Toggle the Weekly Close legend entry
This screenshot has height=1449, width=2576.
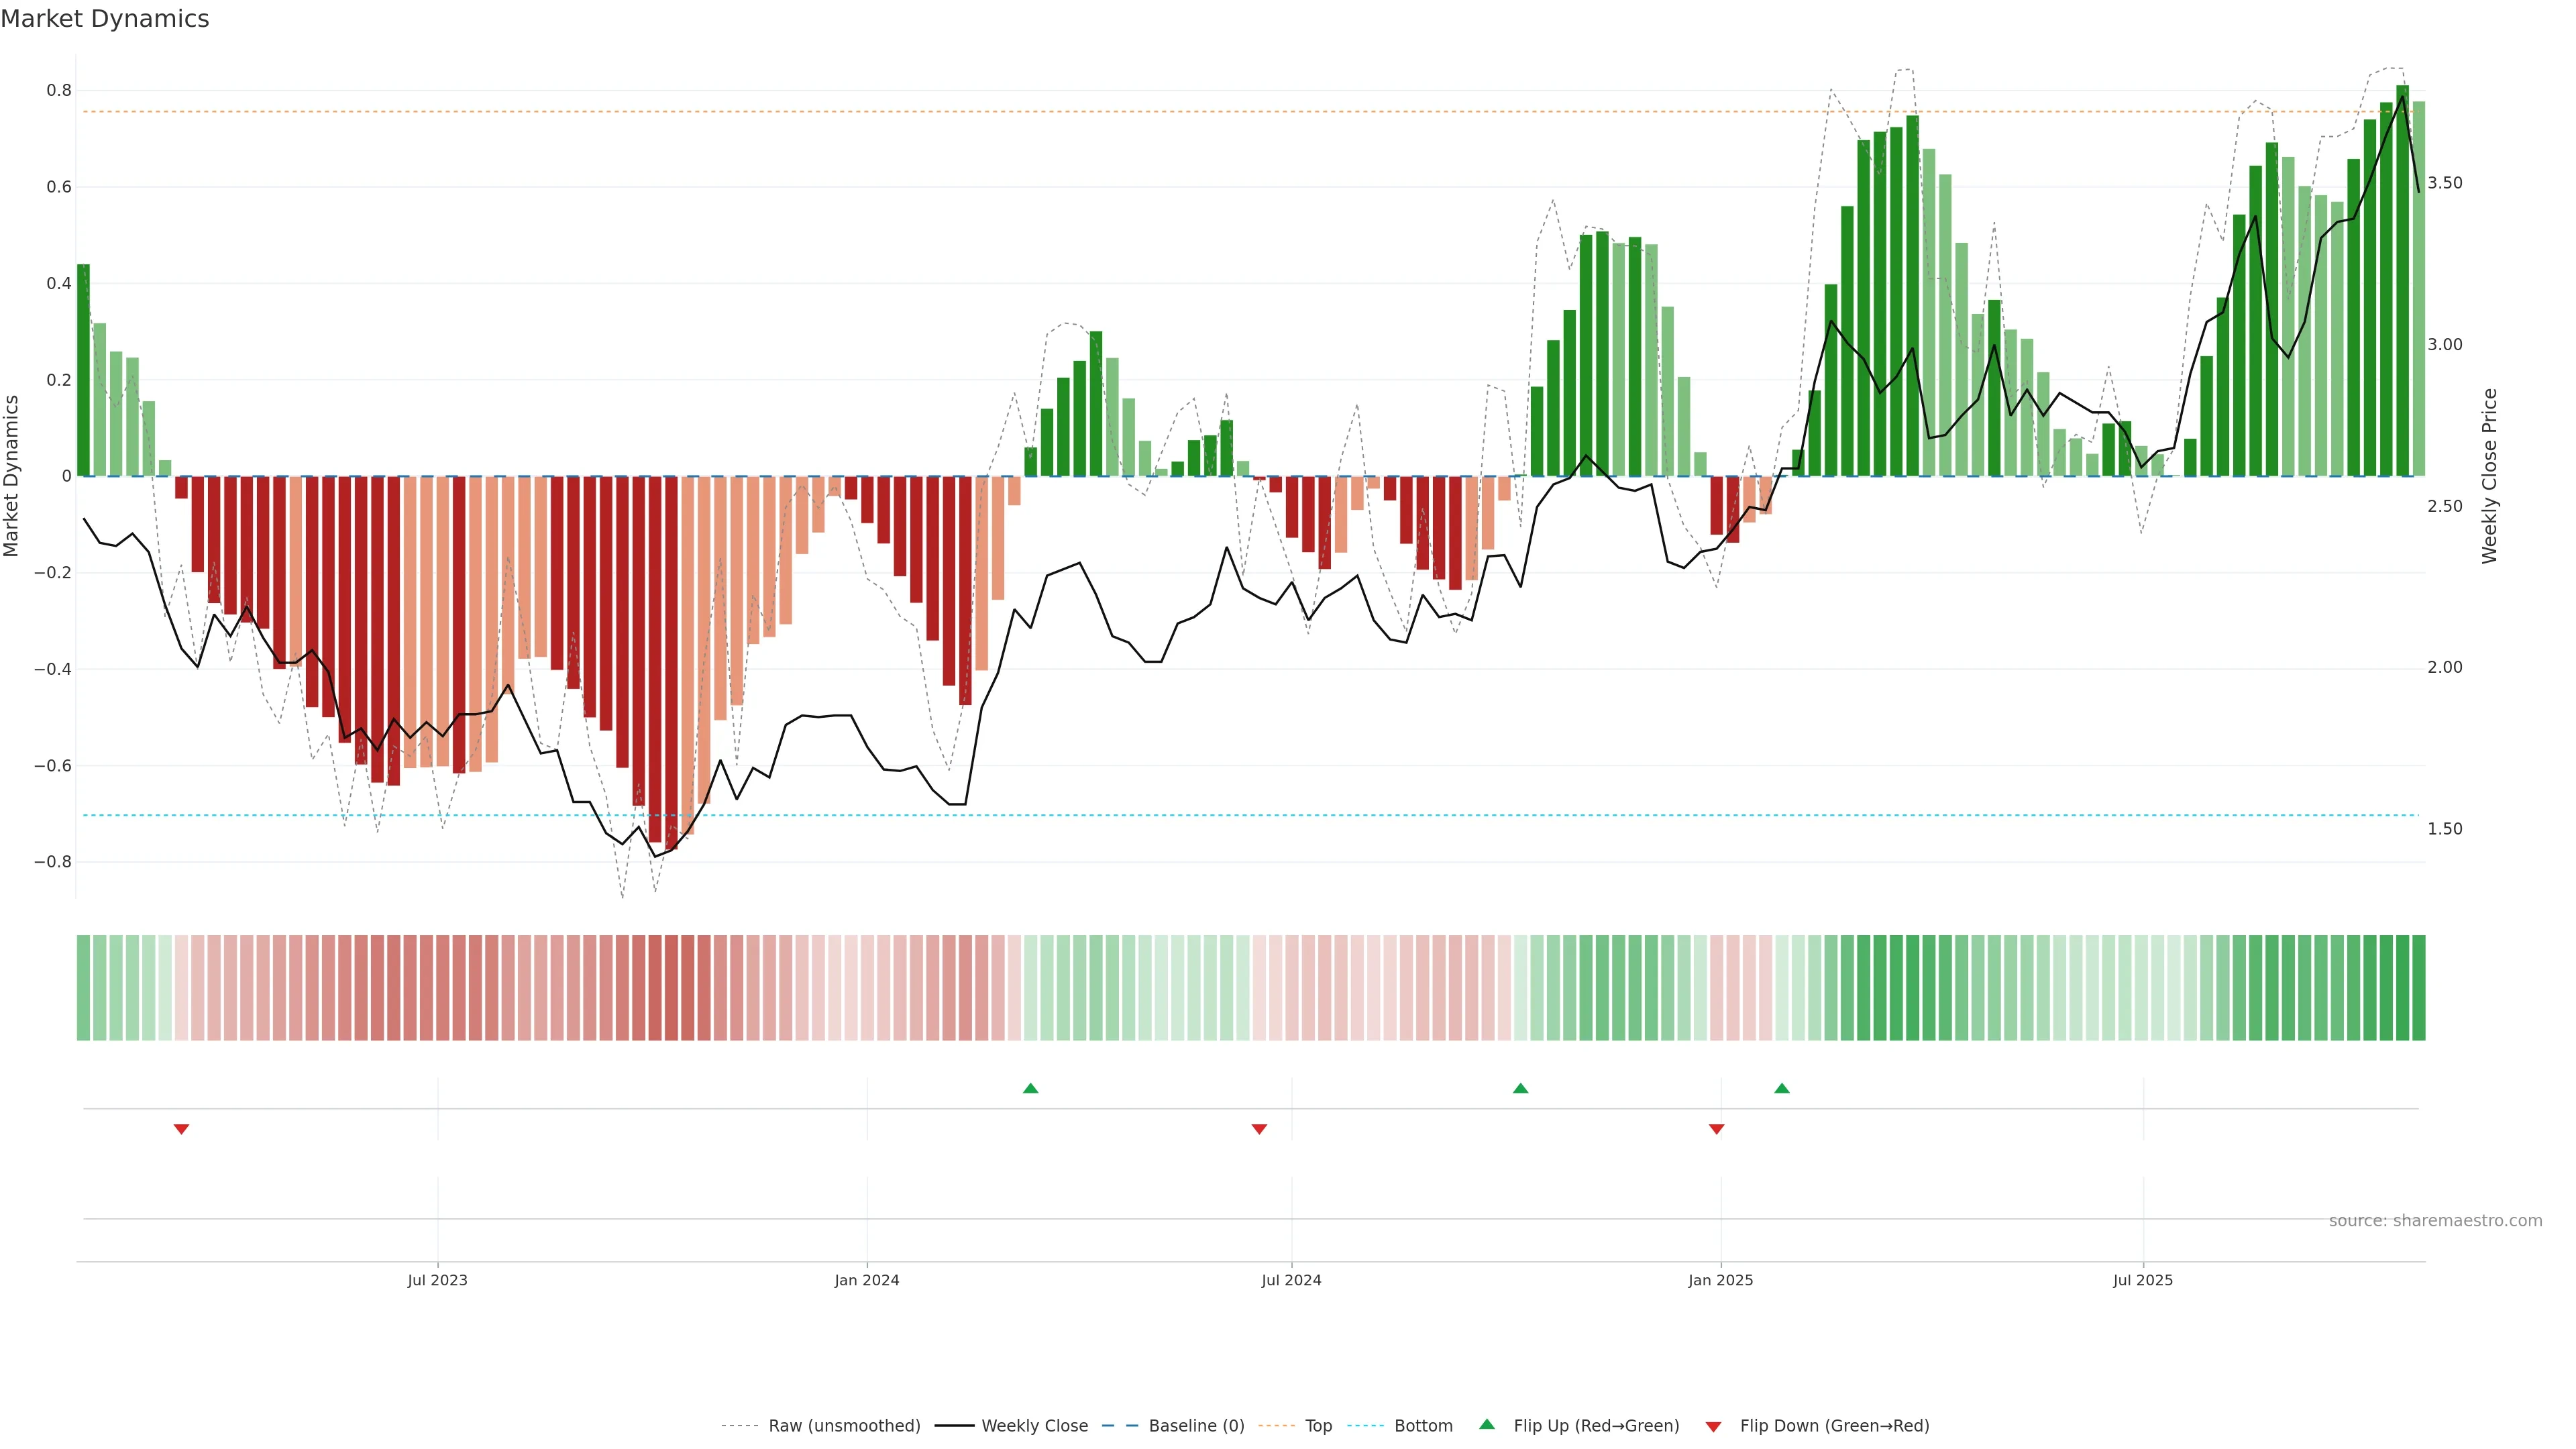click(1034, 1426)
